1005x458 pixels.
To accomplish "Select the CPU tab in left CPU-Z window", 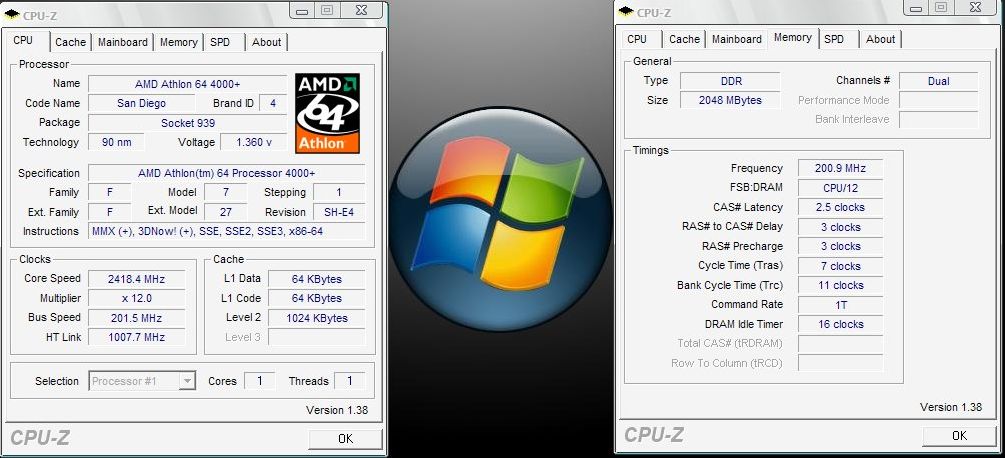I will click(23, 40).
